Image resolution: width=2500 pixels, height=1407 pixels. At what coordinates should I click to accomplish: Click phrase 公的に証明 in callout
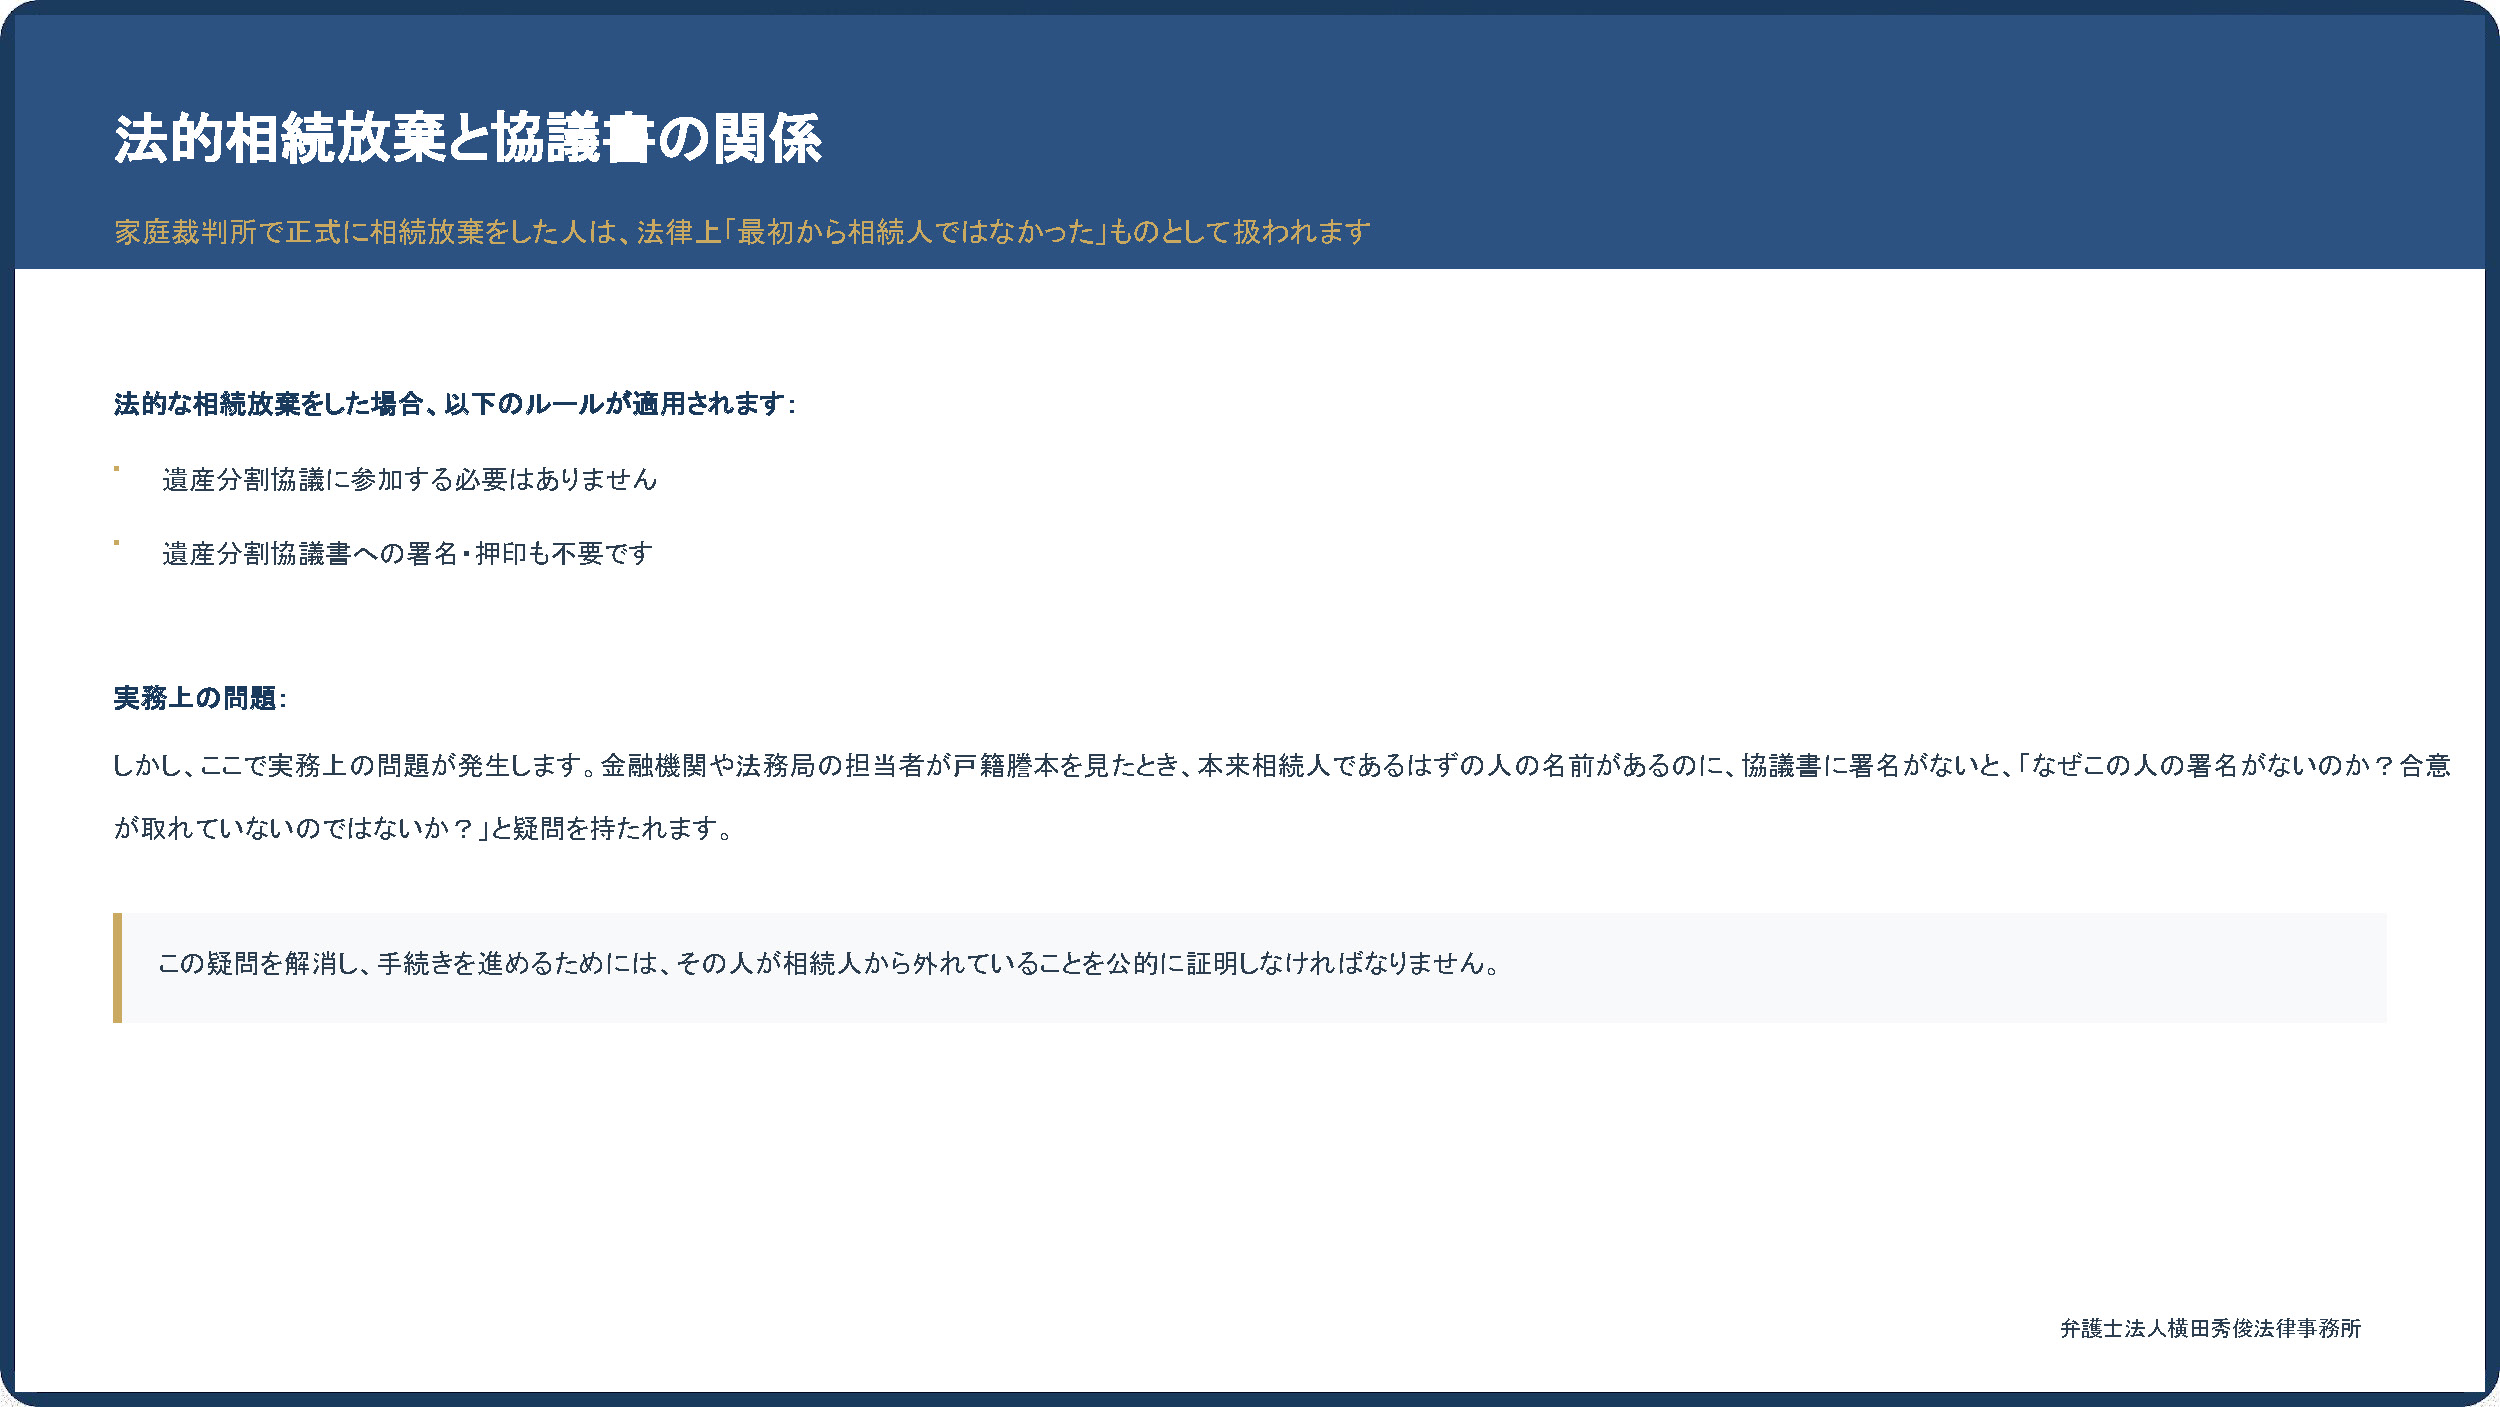coord(1170,963)
